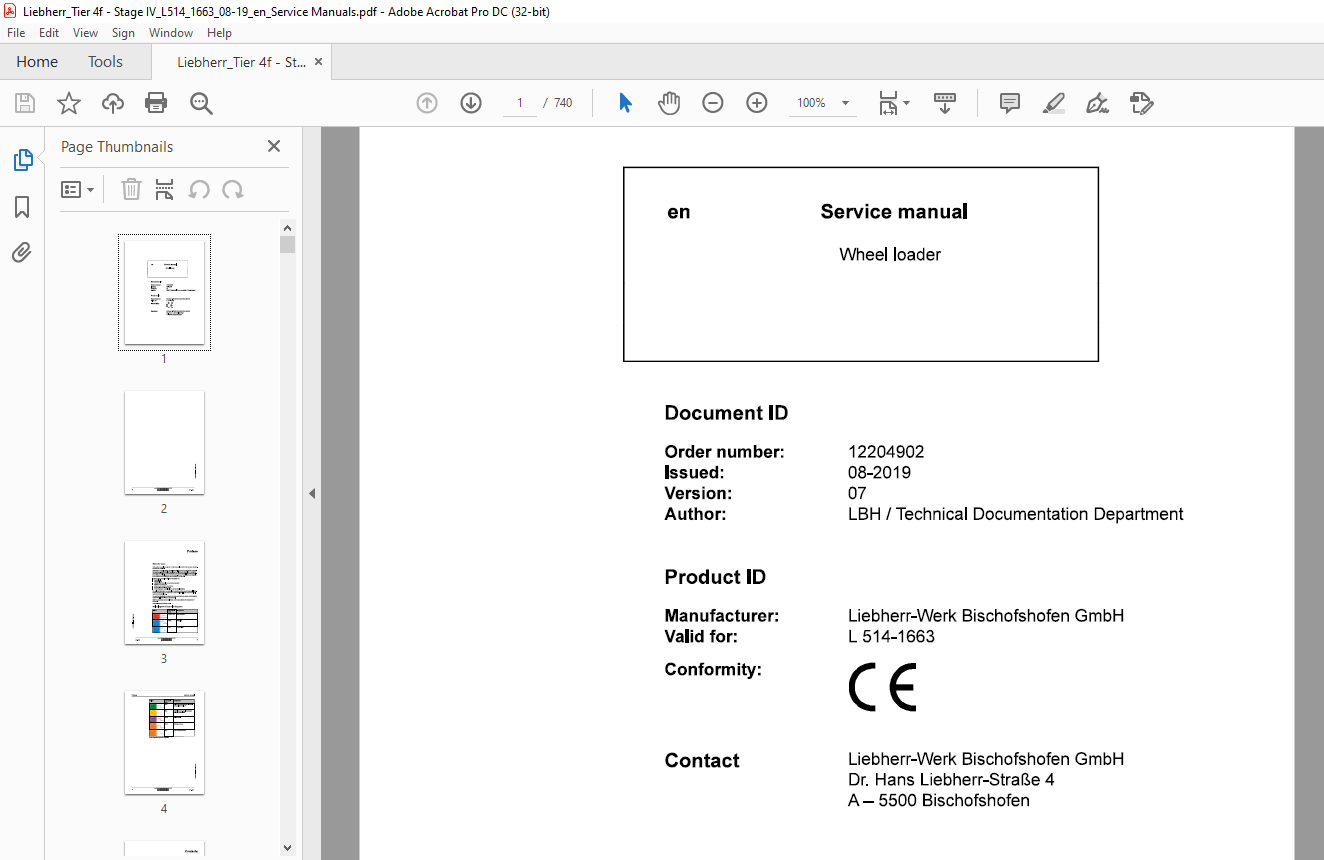Go to previous page arrow
1324x860 pixels.
pyautogui.click(x=427, y=103)
